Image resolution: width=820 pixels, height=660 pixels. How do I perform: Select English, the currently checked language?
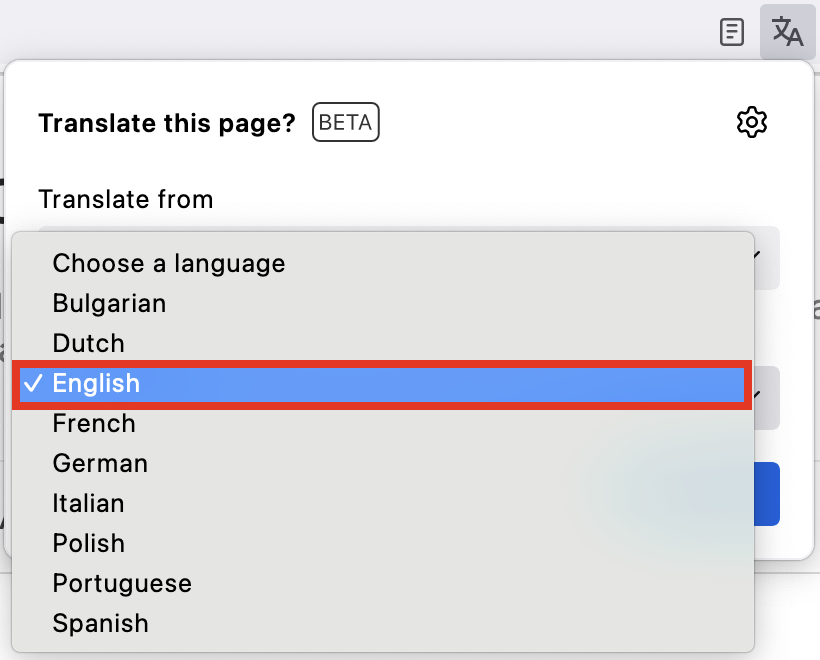pyautogui.click(x=97, y=383)
